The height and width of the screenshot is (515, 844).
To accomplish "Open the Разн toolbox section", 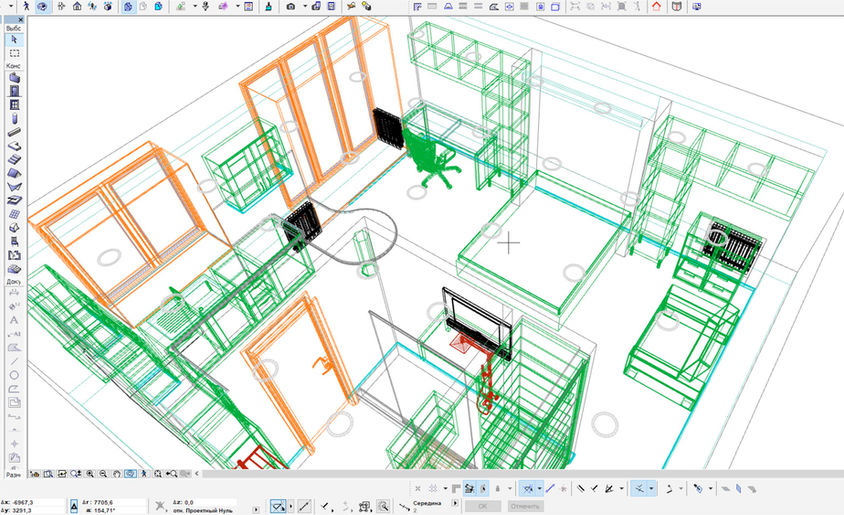I will pos(13,475).
